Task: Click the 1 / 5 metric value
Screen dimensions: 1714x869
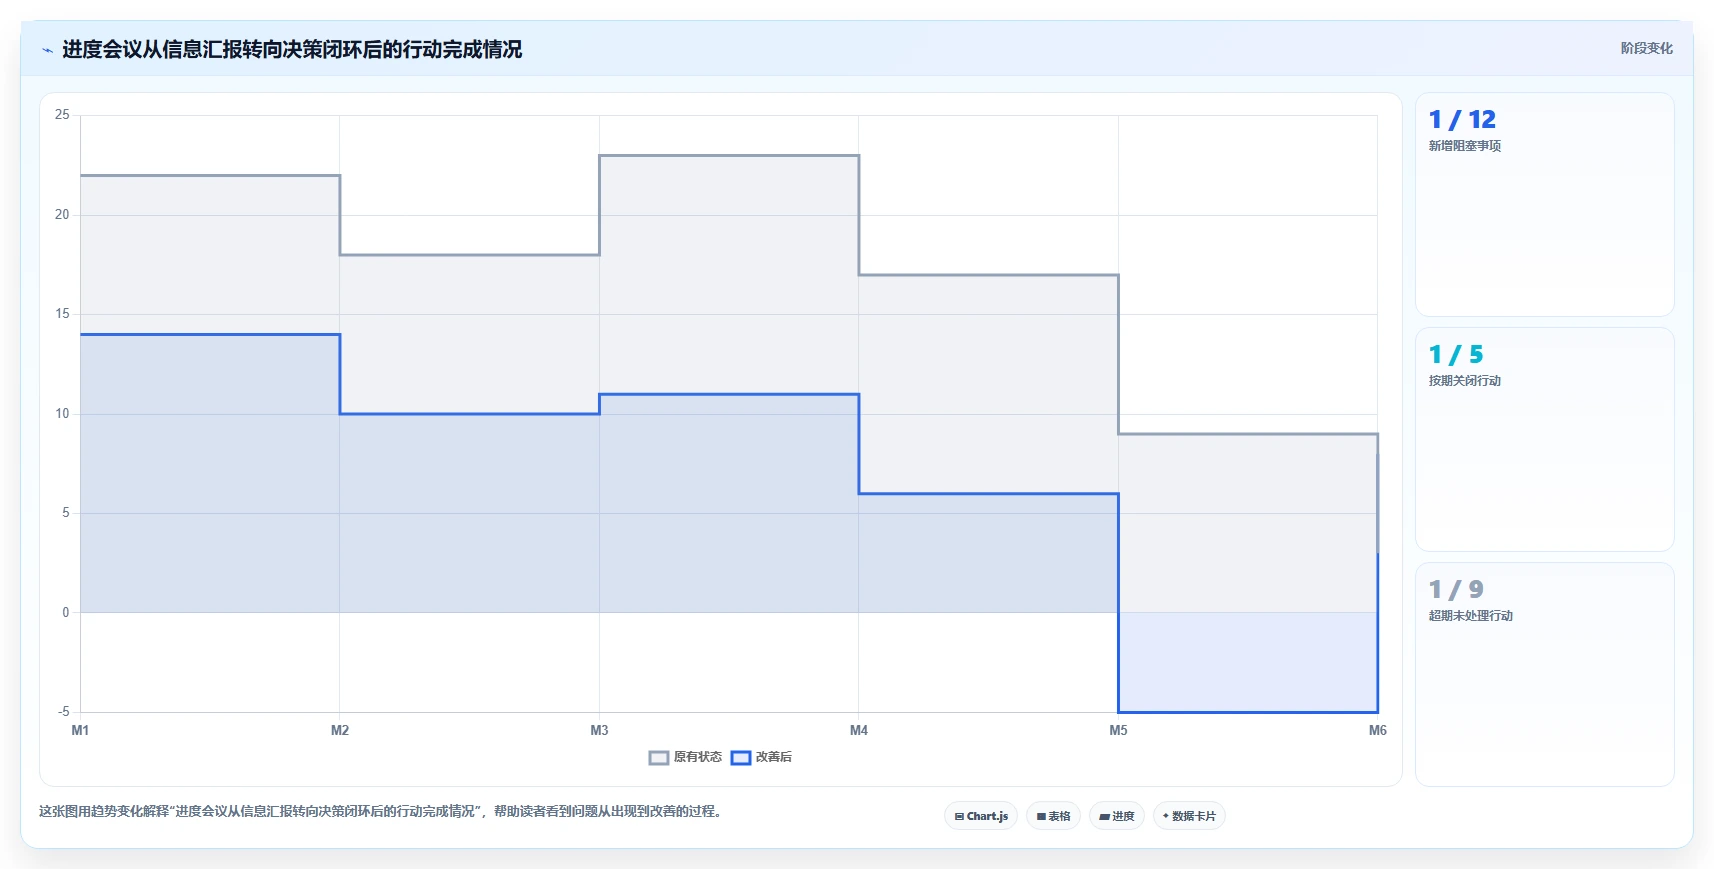Action: click(x=1456, y=355)
